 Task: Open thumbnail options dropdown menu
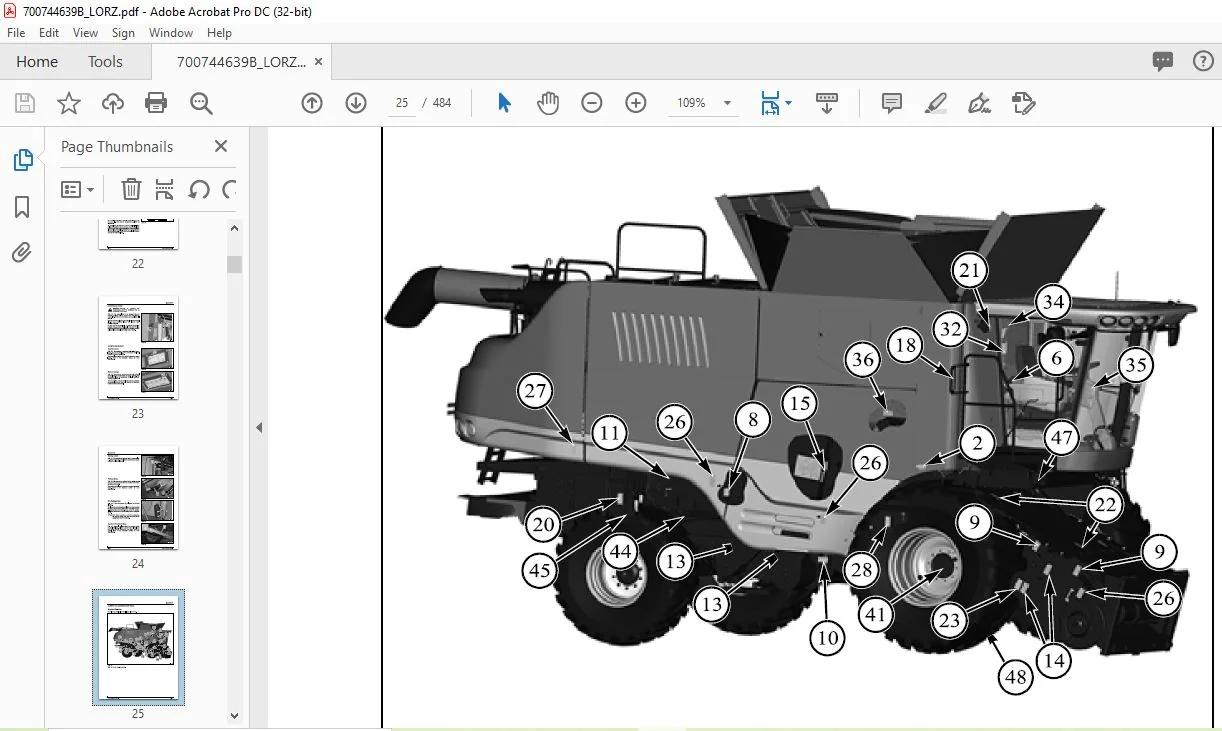point(78,189)
